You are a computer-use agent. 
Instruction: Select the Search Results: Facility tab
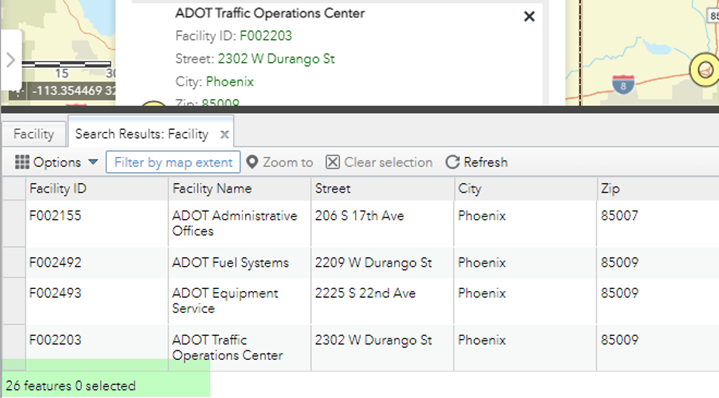pos(142,134)
